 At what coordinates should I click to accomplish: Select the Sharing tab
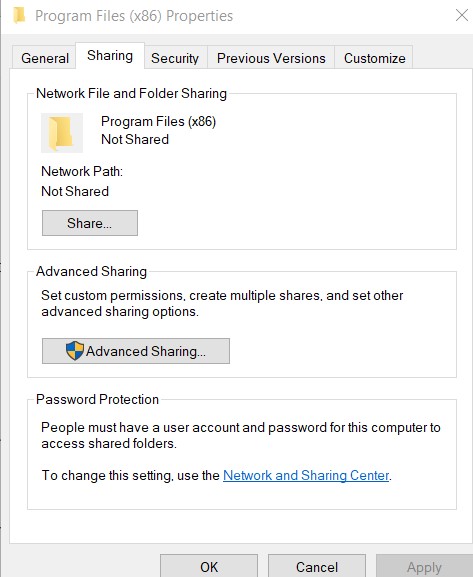pos(110,56)
